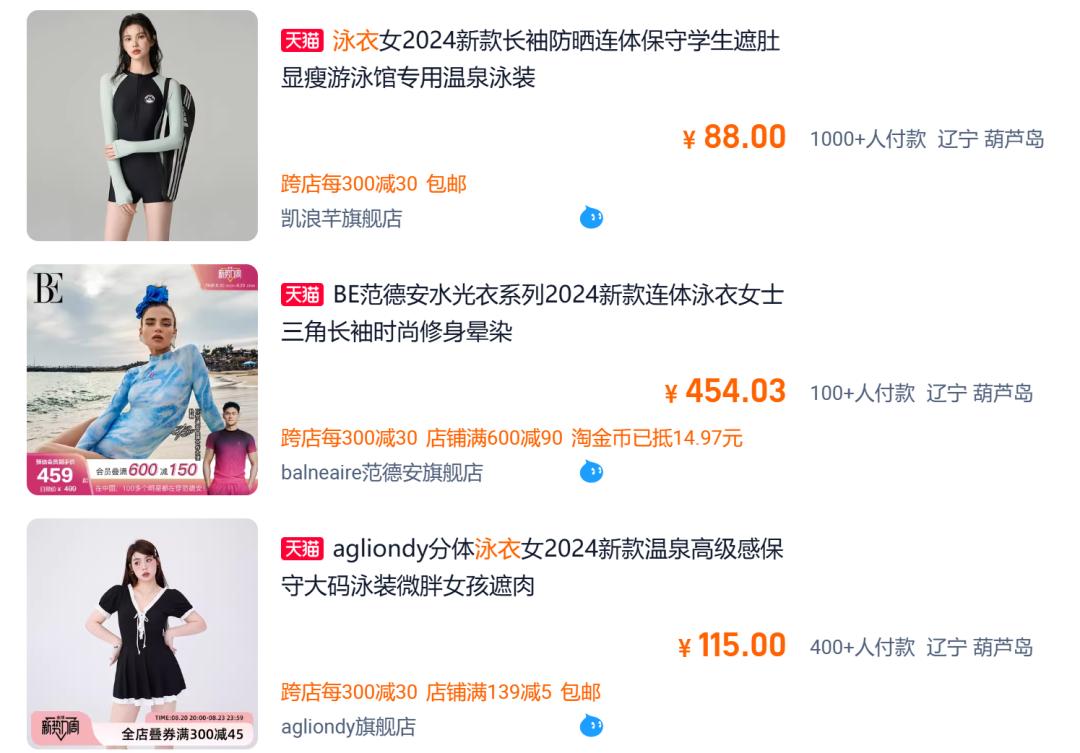Click the 天猫 badge on the first listing

coord(302,41)
